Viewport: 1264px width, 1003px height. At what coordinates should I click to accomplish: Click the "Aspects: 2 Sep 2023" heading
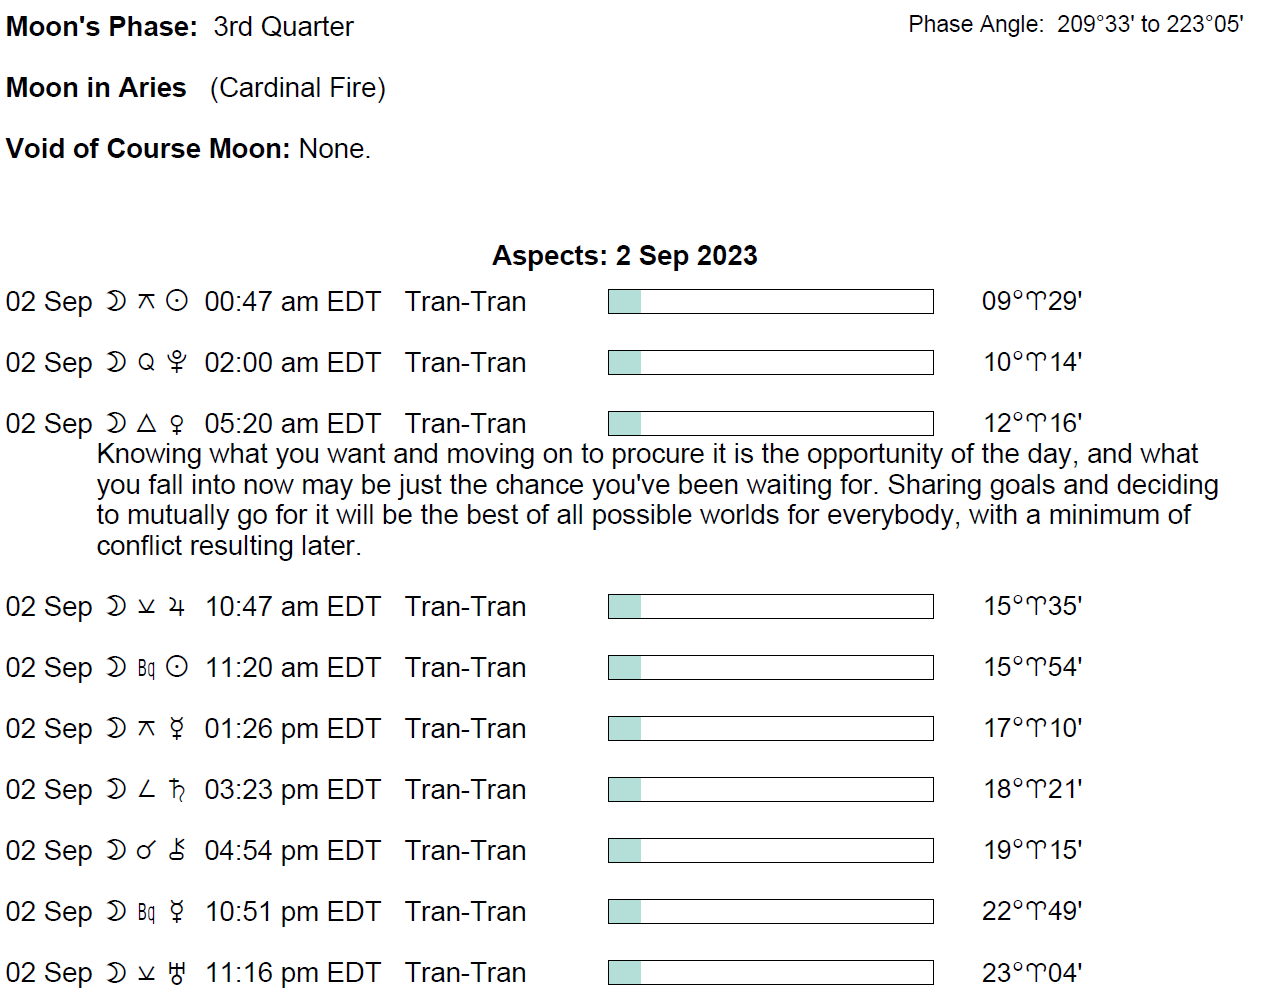tap(624, 256)
